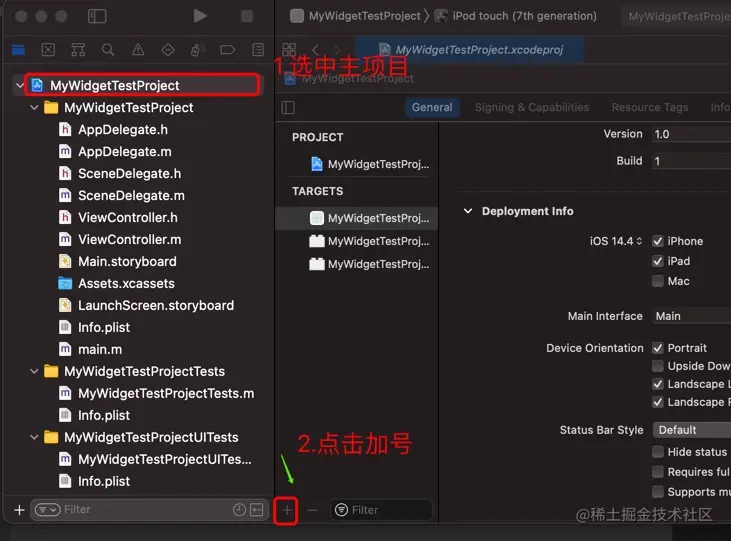
Task: Collapse the MyWidgetTestProjectUITests folder group
Action: coord(34,437)
